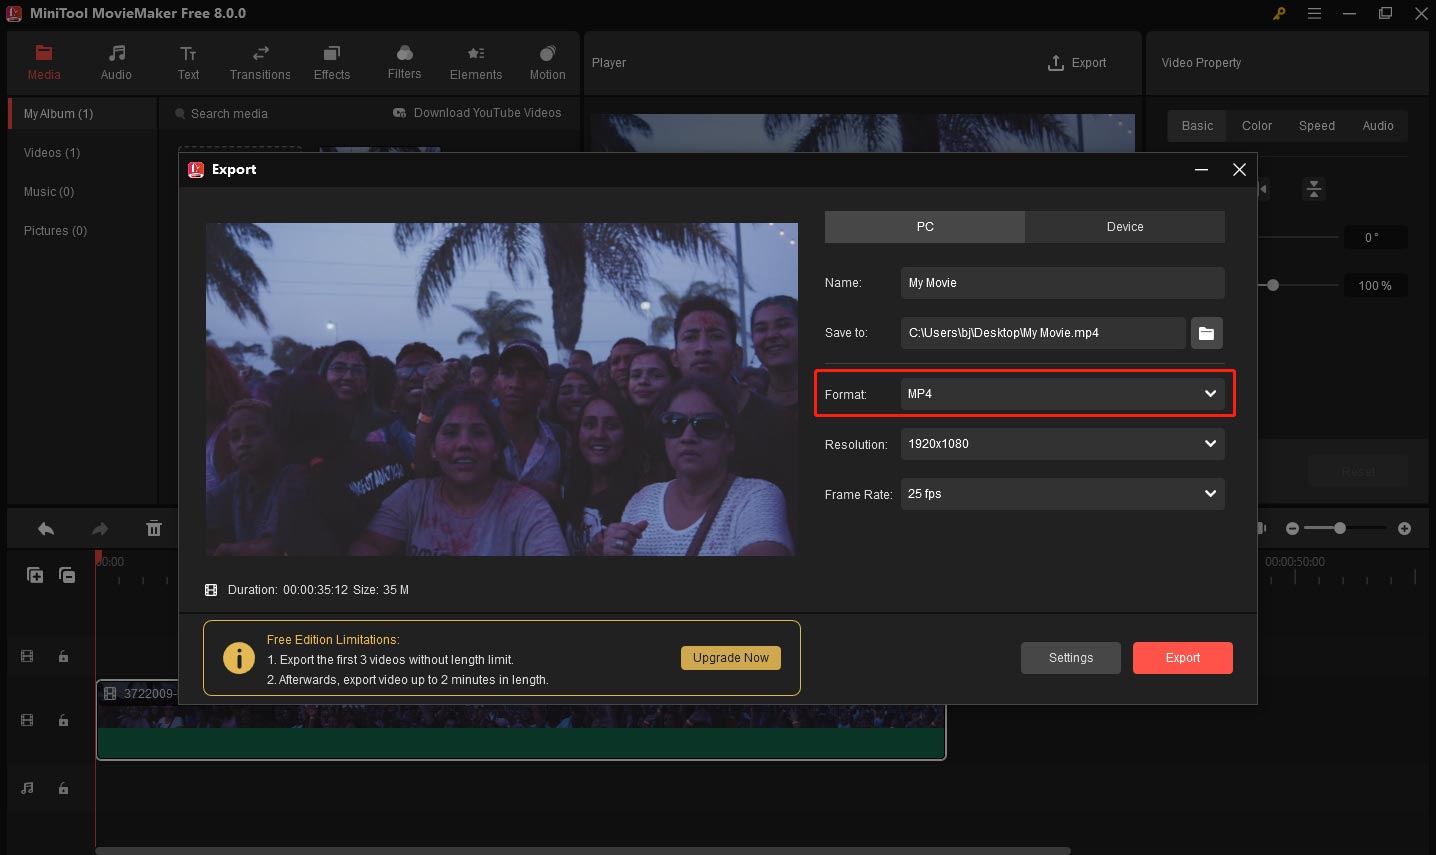Adjust the slider handle next to 100 %
The height and width of the screenshot is (855, 1436).
click(1273, 285)
